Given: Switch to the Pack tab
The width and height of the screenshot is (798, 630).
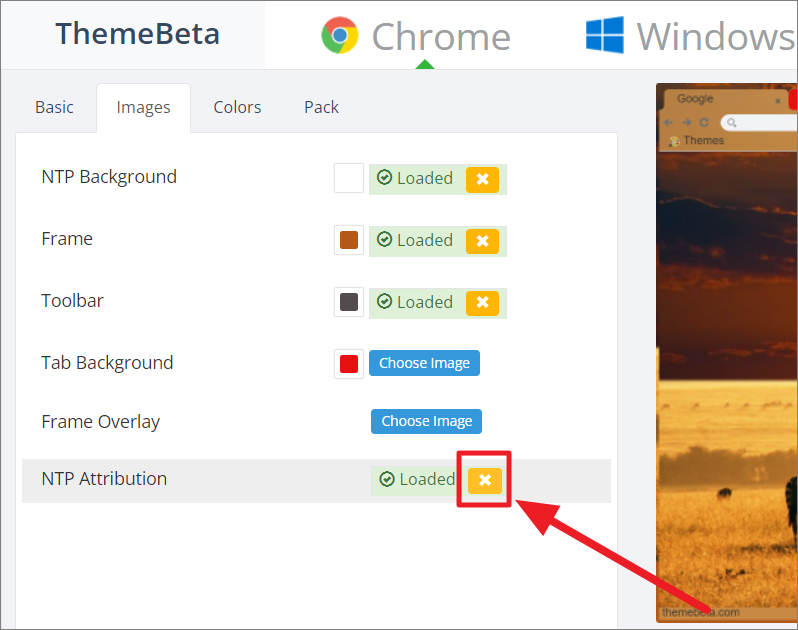Looking at the screenshot, I should (x=321, y=107).
